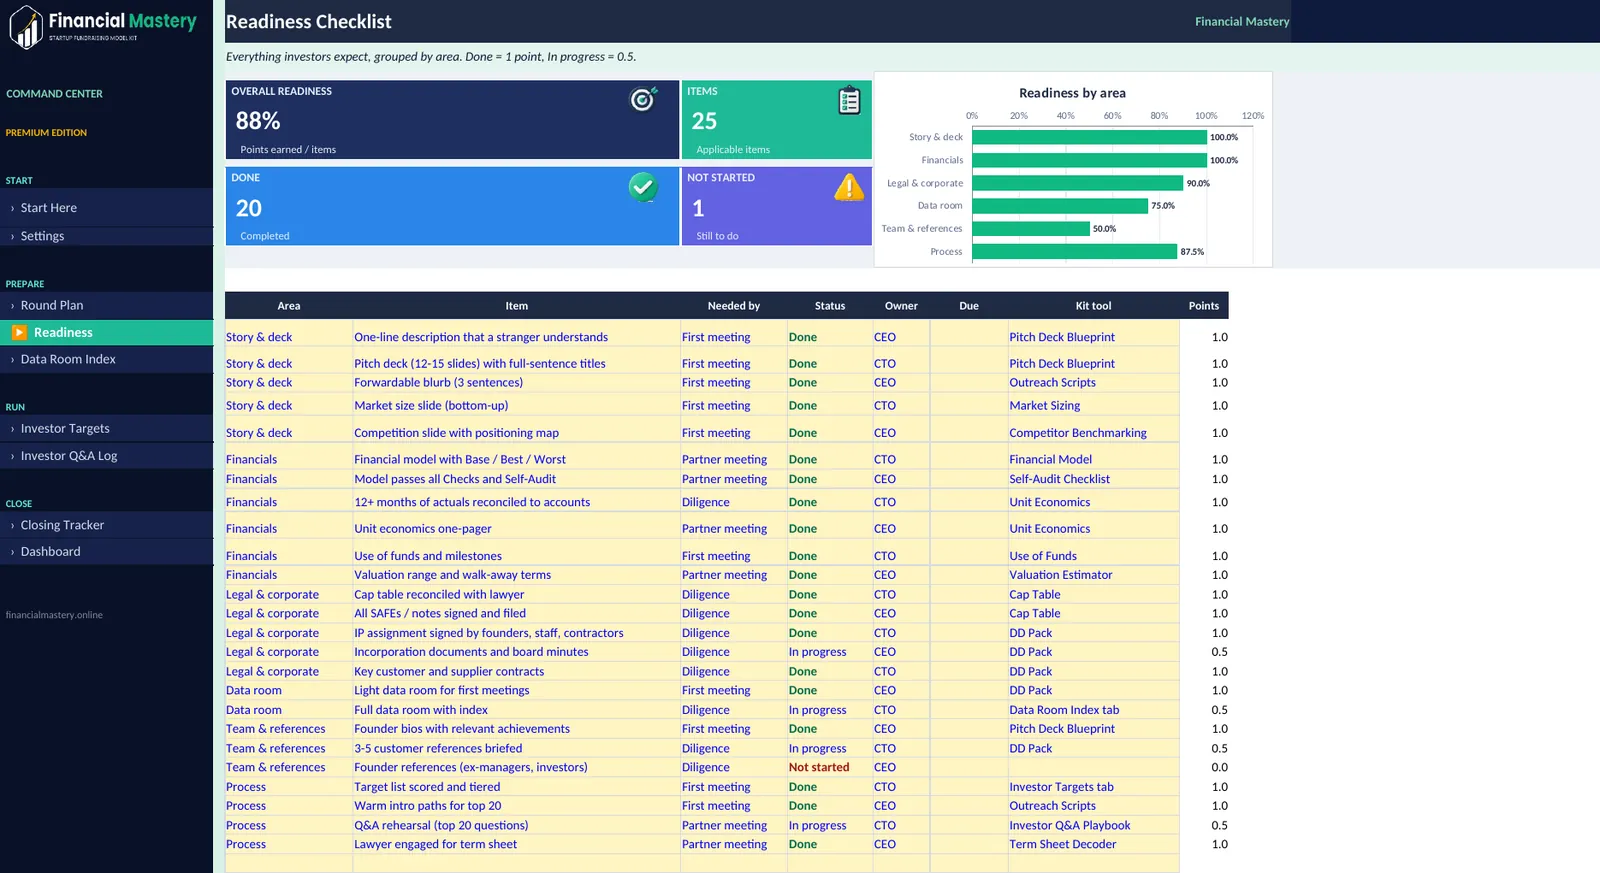Click the Financial Mastery logo icon
This screenshot has width=1600, height=873.
tap(26, 26)
